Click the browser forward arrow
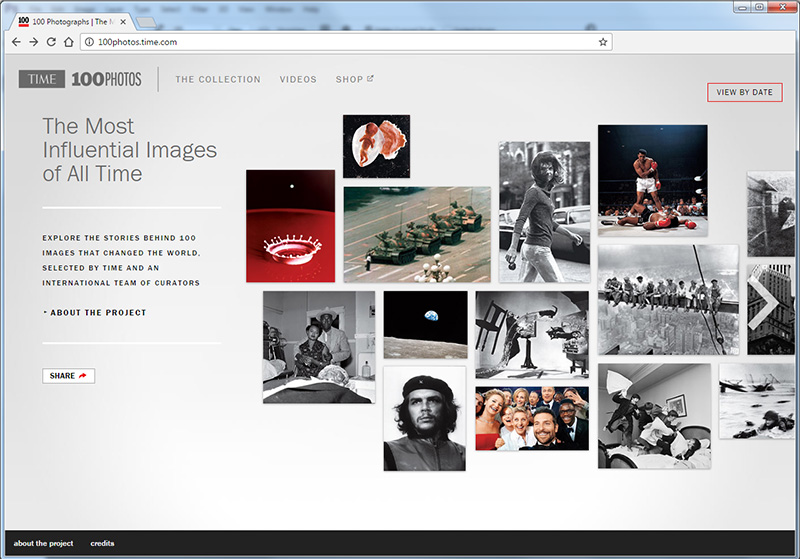The width and height of the screenshot is (800, 559). click(34, 42)
